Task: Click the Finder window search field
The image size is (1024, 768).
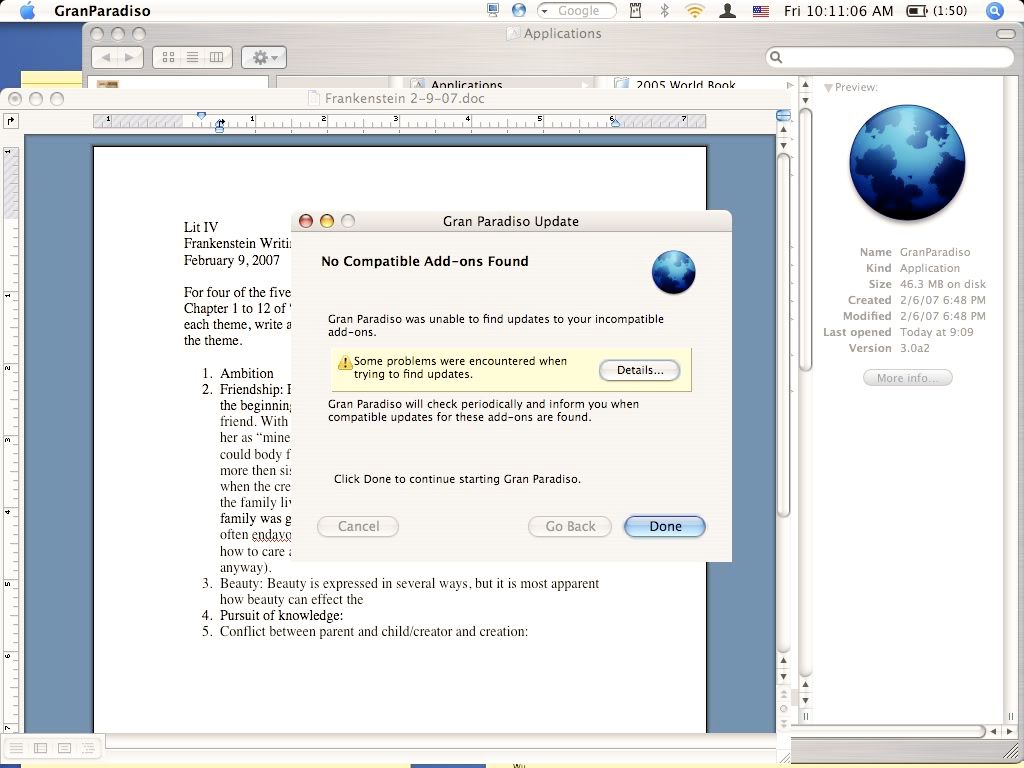Action: tap(889, 57)
